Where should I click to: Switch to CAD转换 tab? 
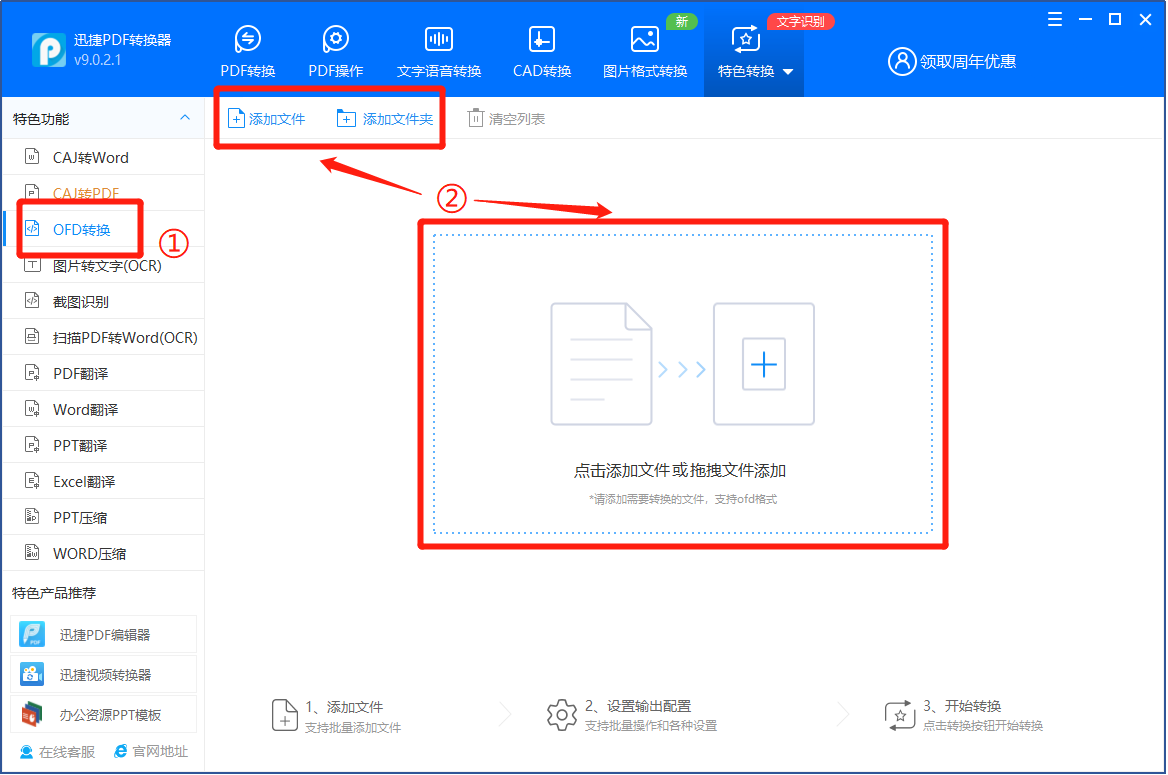(x=542, y=51)
